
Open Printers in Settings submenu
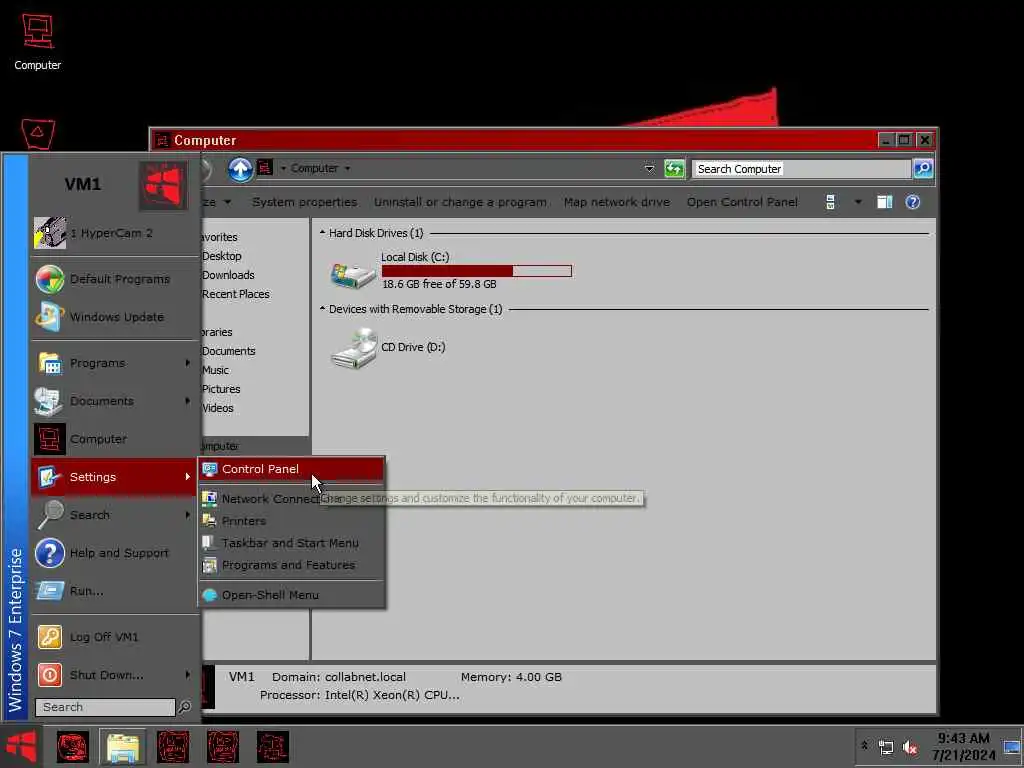pos(292,521)
